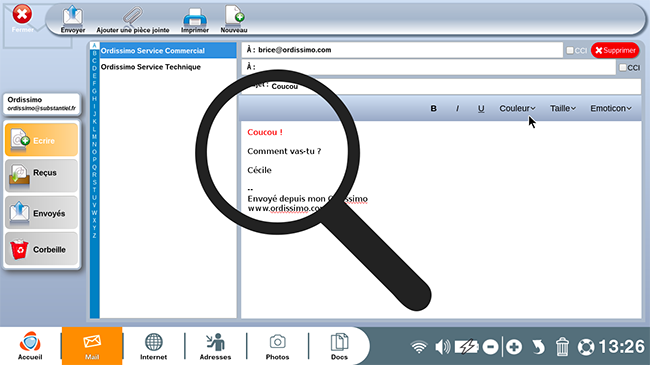650x365 pixels.
Task: Click the red Supprimer button
Action: [x=615, y=50]
